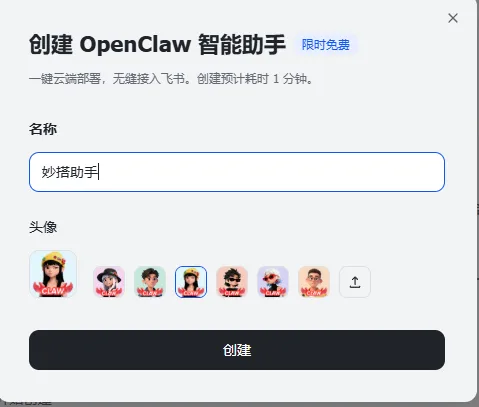479x407 pixels.
Task: Select the highlighted yellow-hat girl avatar option
Action: 191,282
